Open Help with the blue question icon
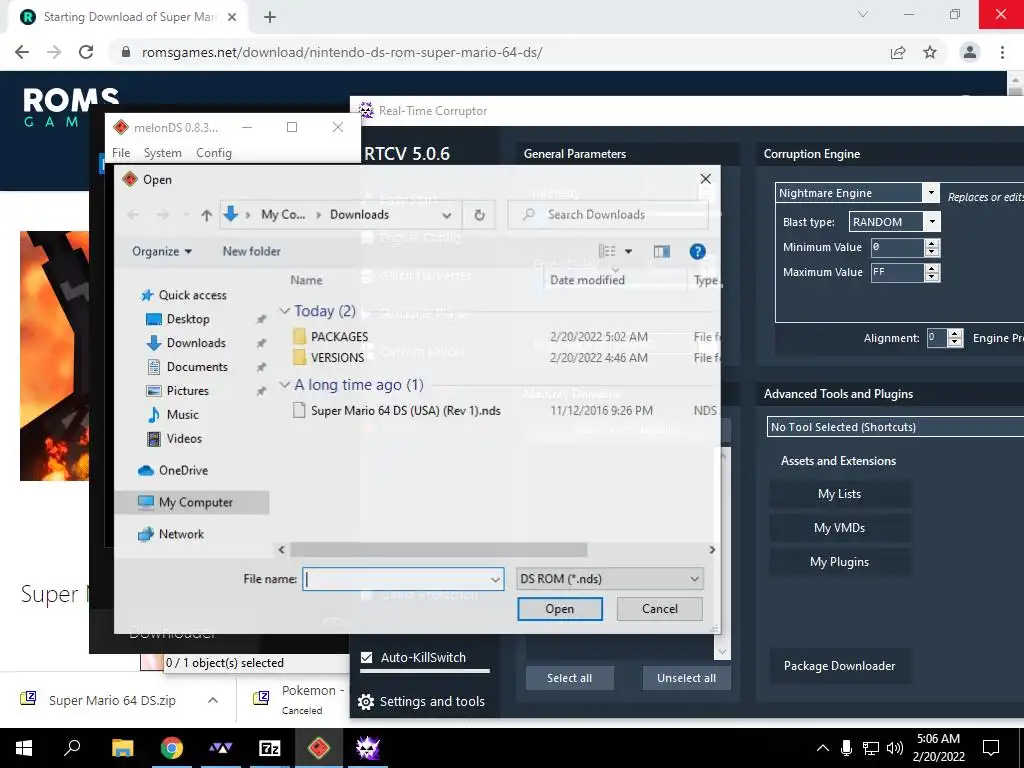Image resolution: width=1024 pixels, height=768 pixels. coord(697,251)
